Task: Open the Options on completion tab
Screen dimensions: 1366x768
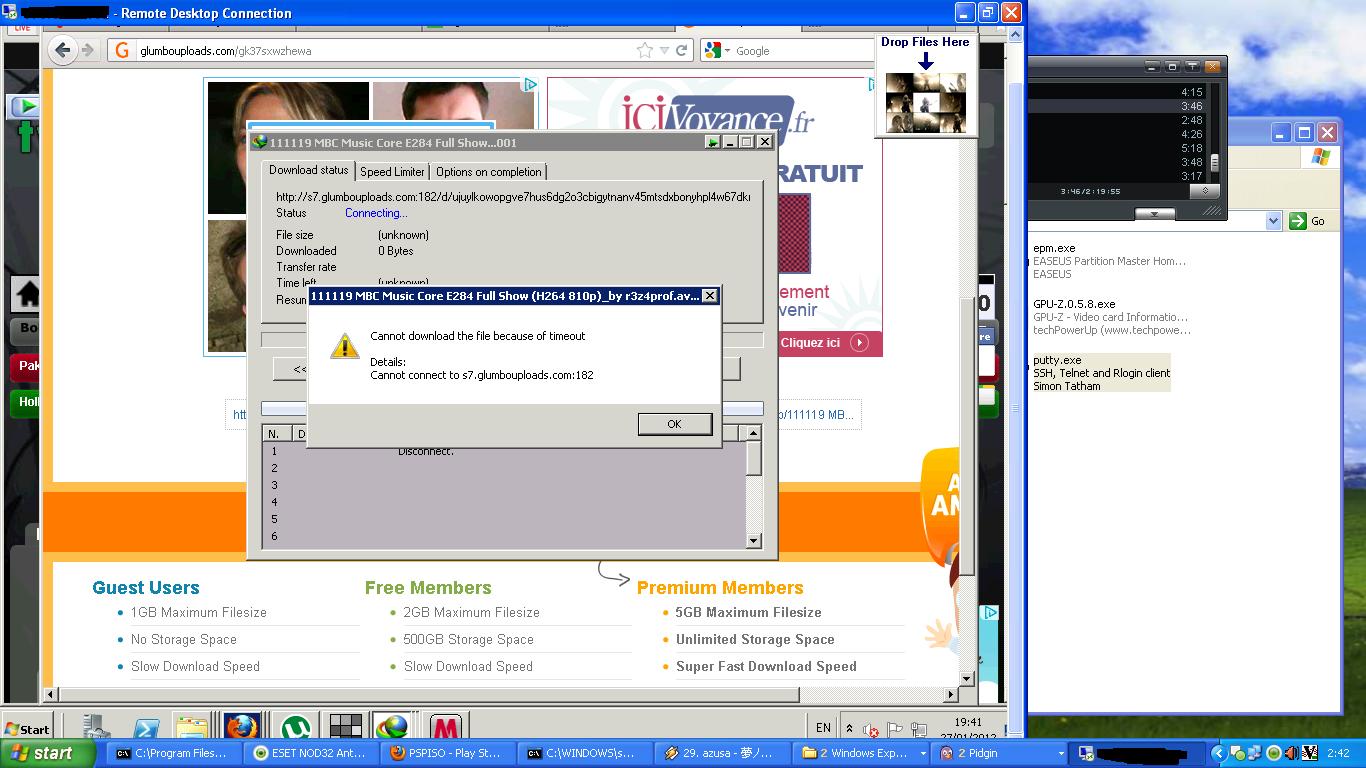Action: [488, 172]
